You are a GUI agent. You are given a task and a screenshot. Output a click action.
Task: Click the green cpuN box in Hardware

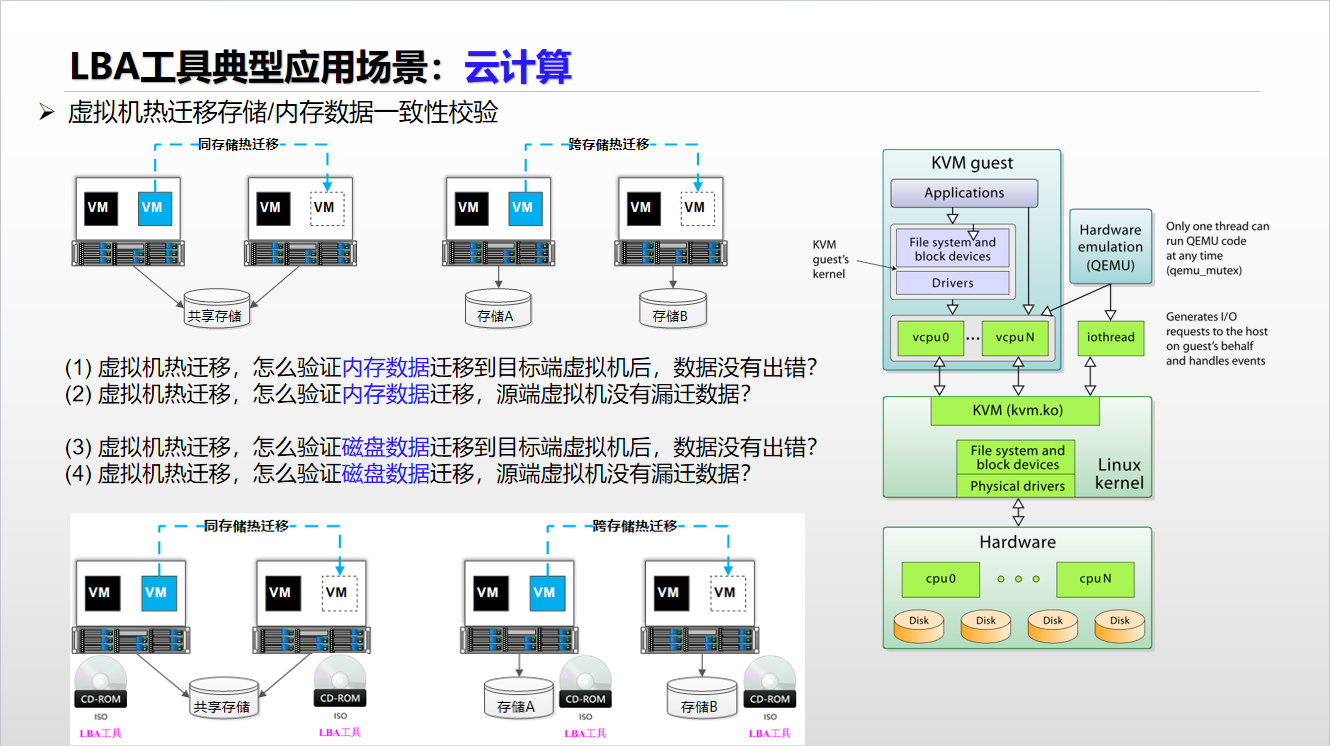click(1096, 578)
